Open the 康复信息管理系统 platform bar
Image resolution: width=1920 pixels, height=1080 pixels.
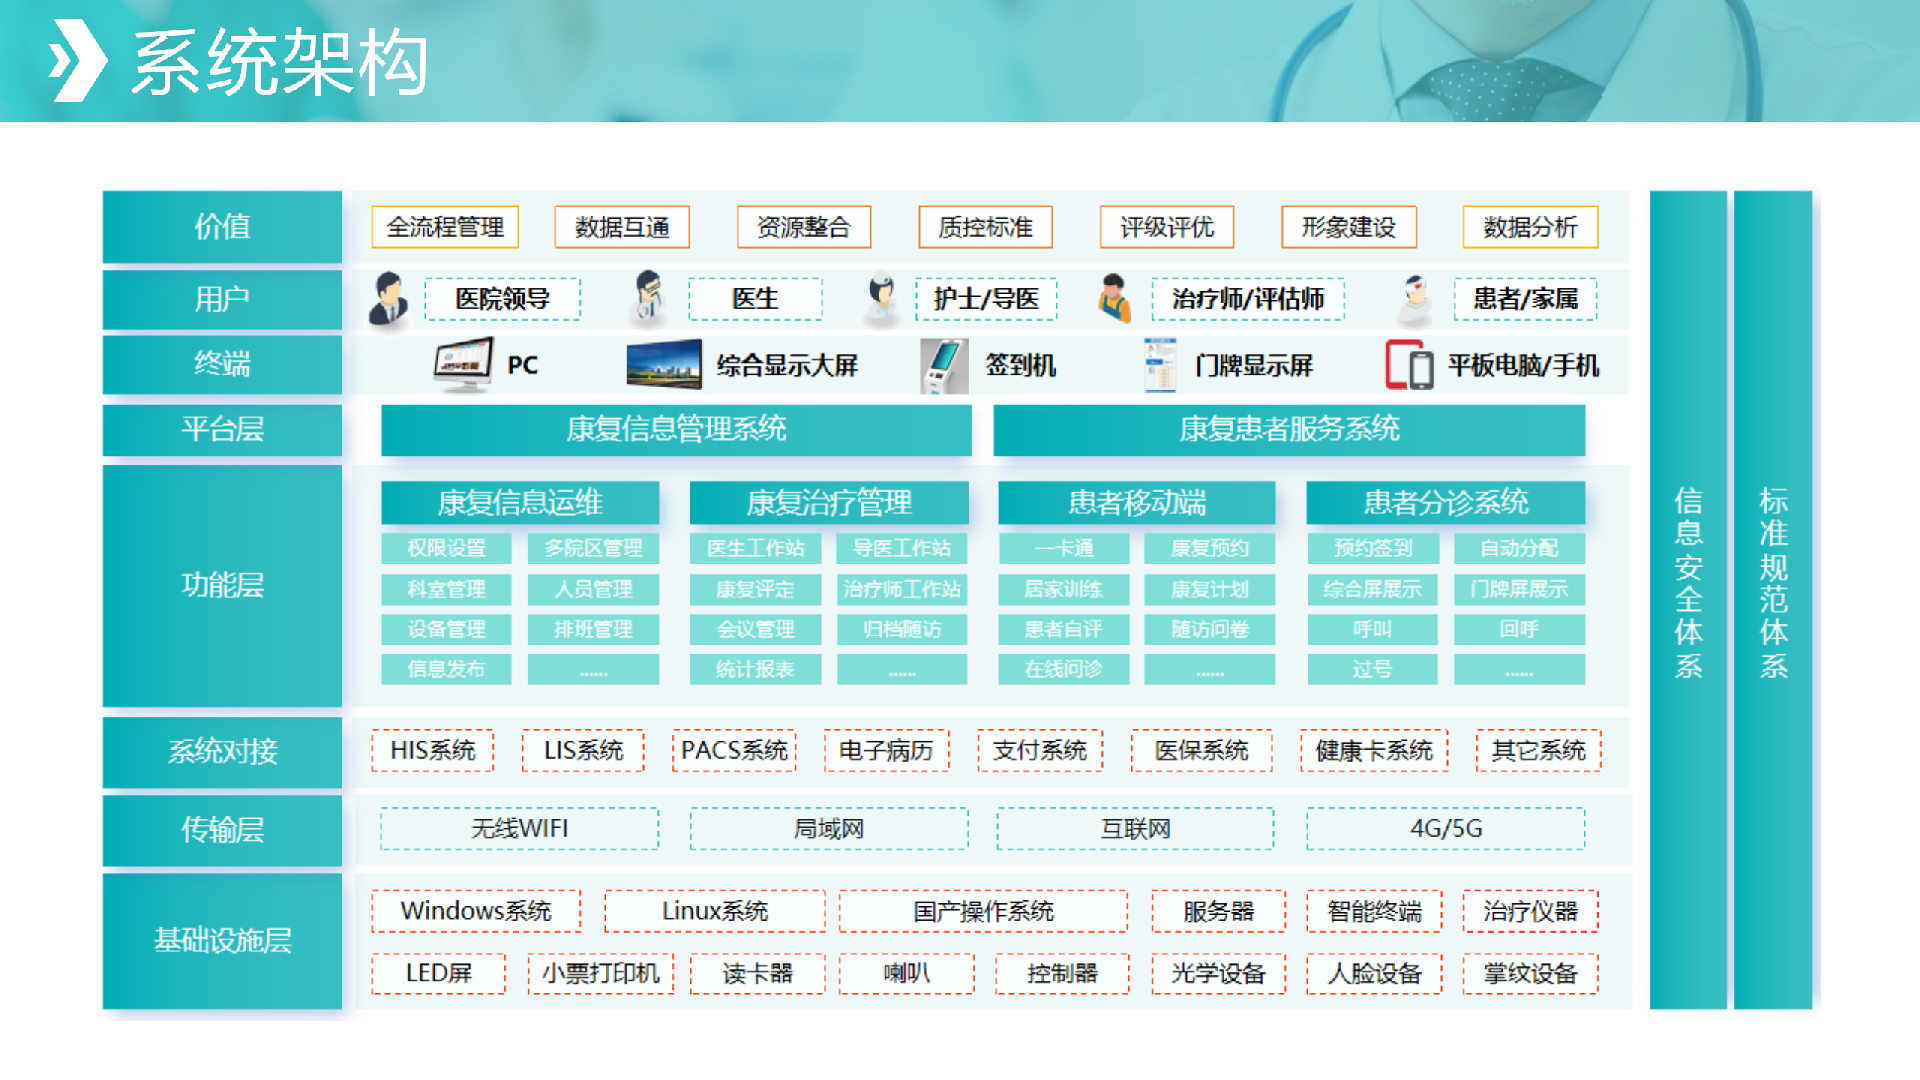pyautogui.click(x=676, y=429)
